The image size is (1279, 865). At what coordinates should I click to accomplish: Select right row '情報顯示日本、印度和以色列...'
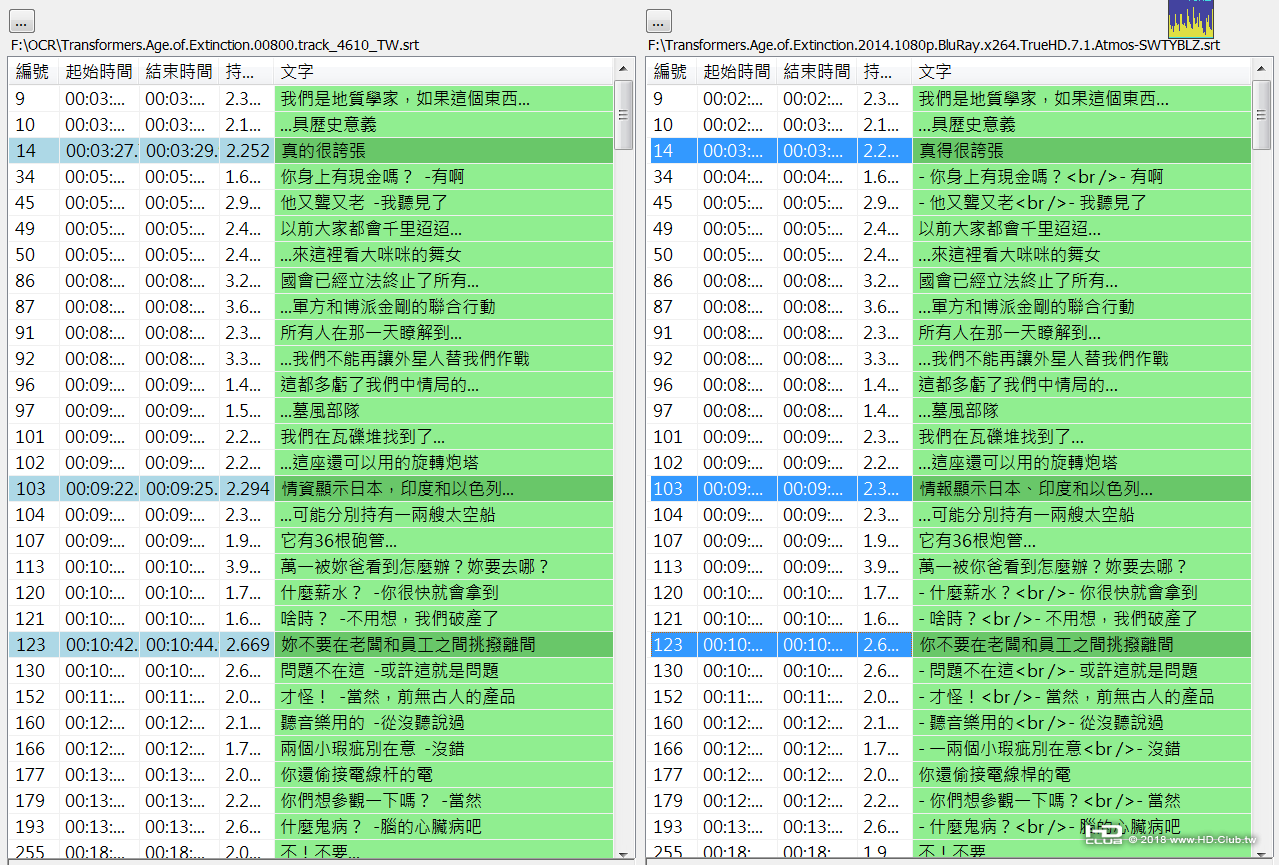949,488
